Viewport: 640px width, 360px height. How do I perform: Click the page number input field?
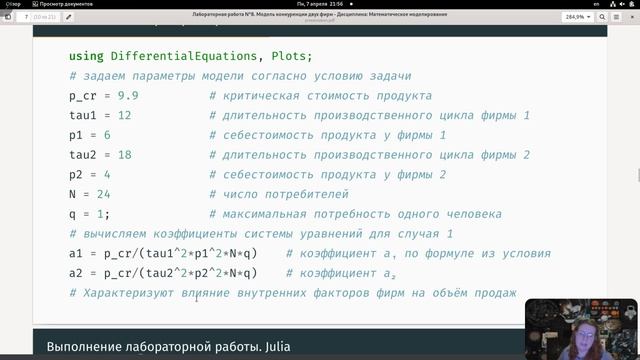point(38,17)
